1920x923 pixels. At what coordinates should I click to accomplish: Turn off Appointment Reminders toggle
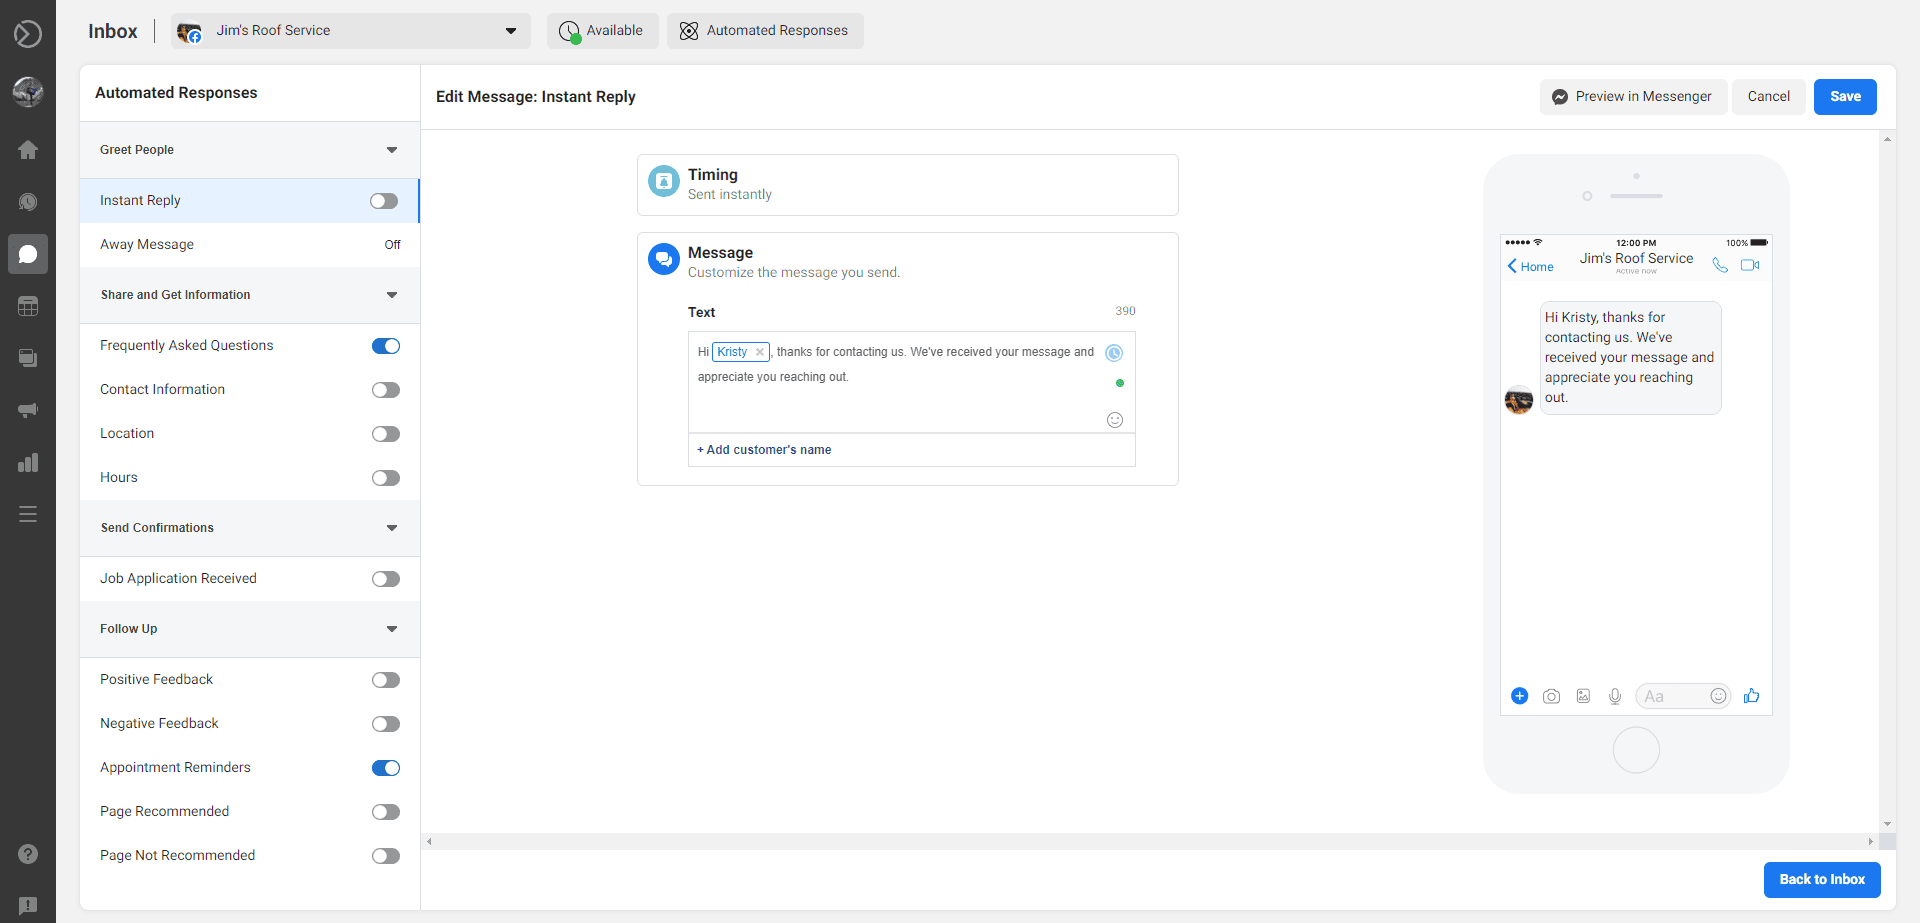pyautogui.click(x=385, y=768)
